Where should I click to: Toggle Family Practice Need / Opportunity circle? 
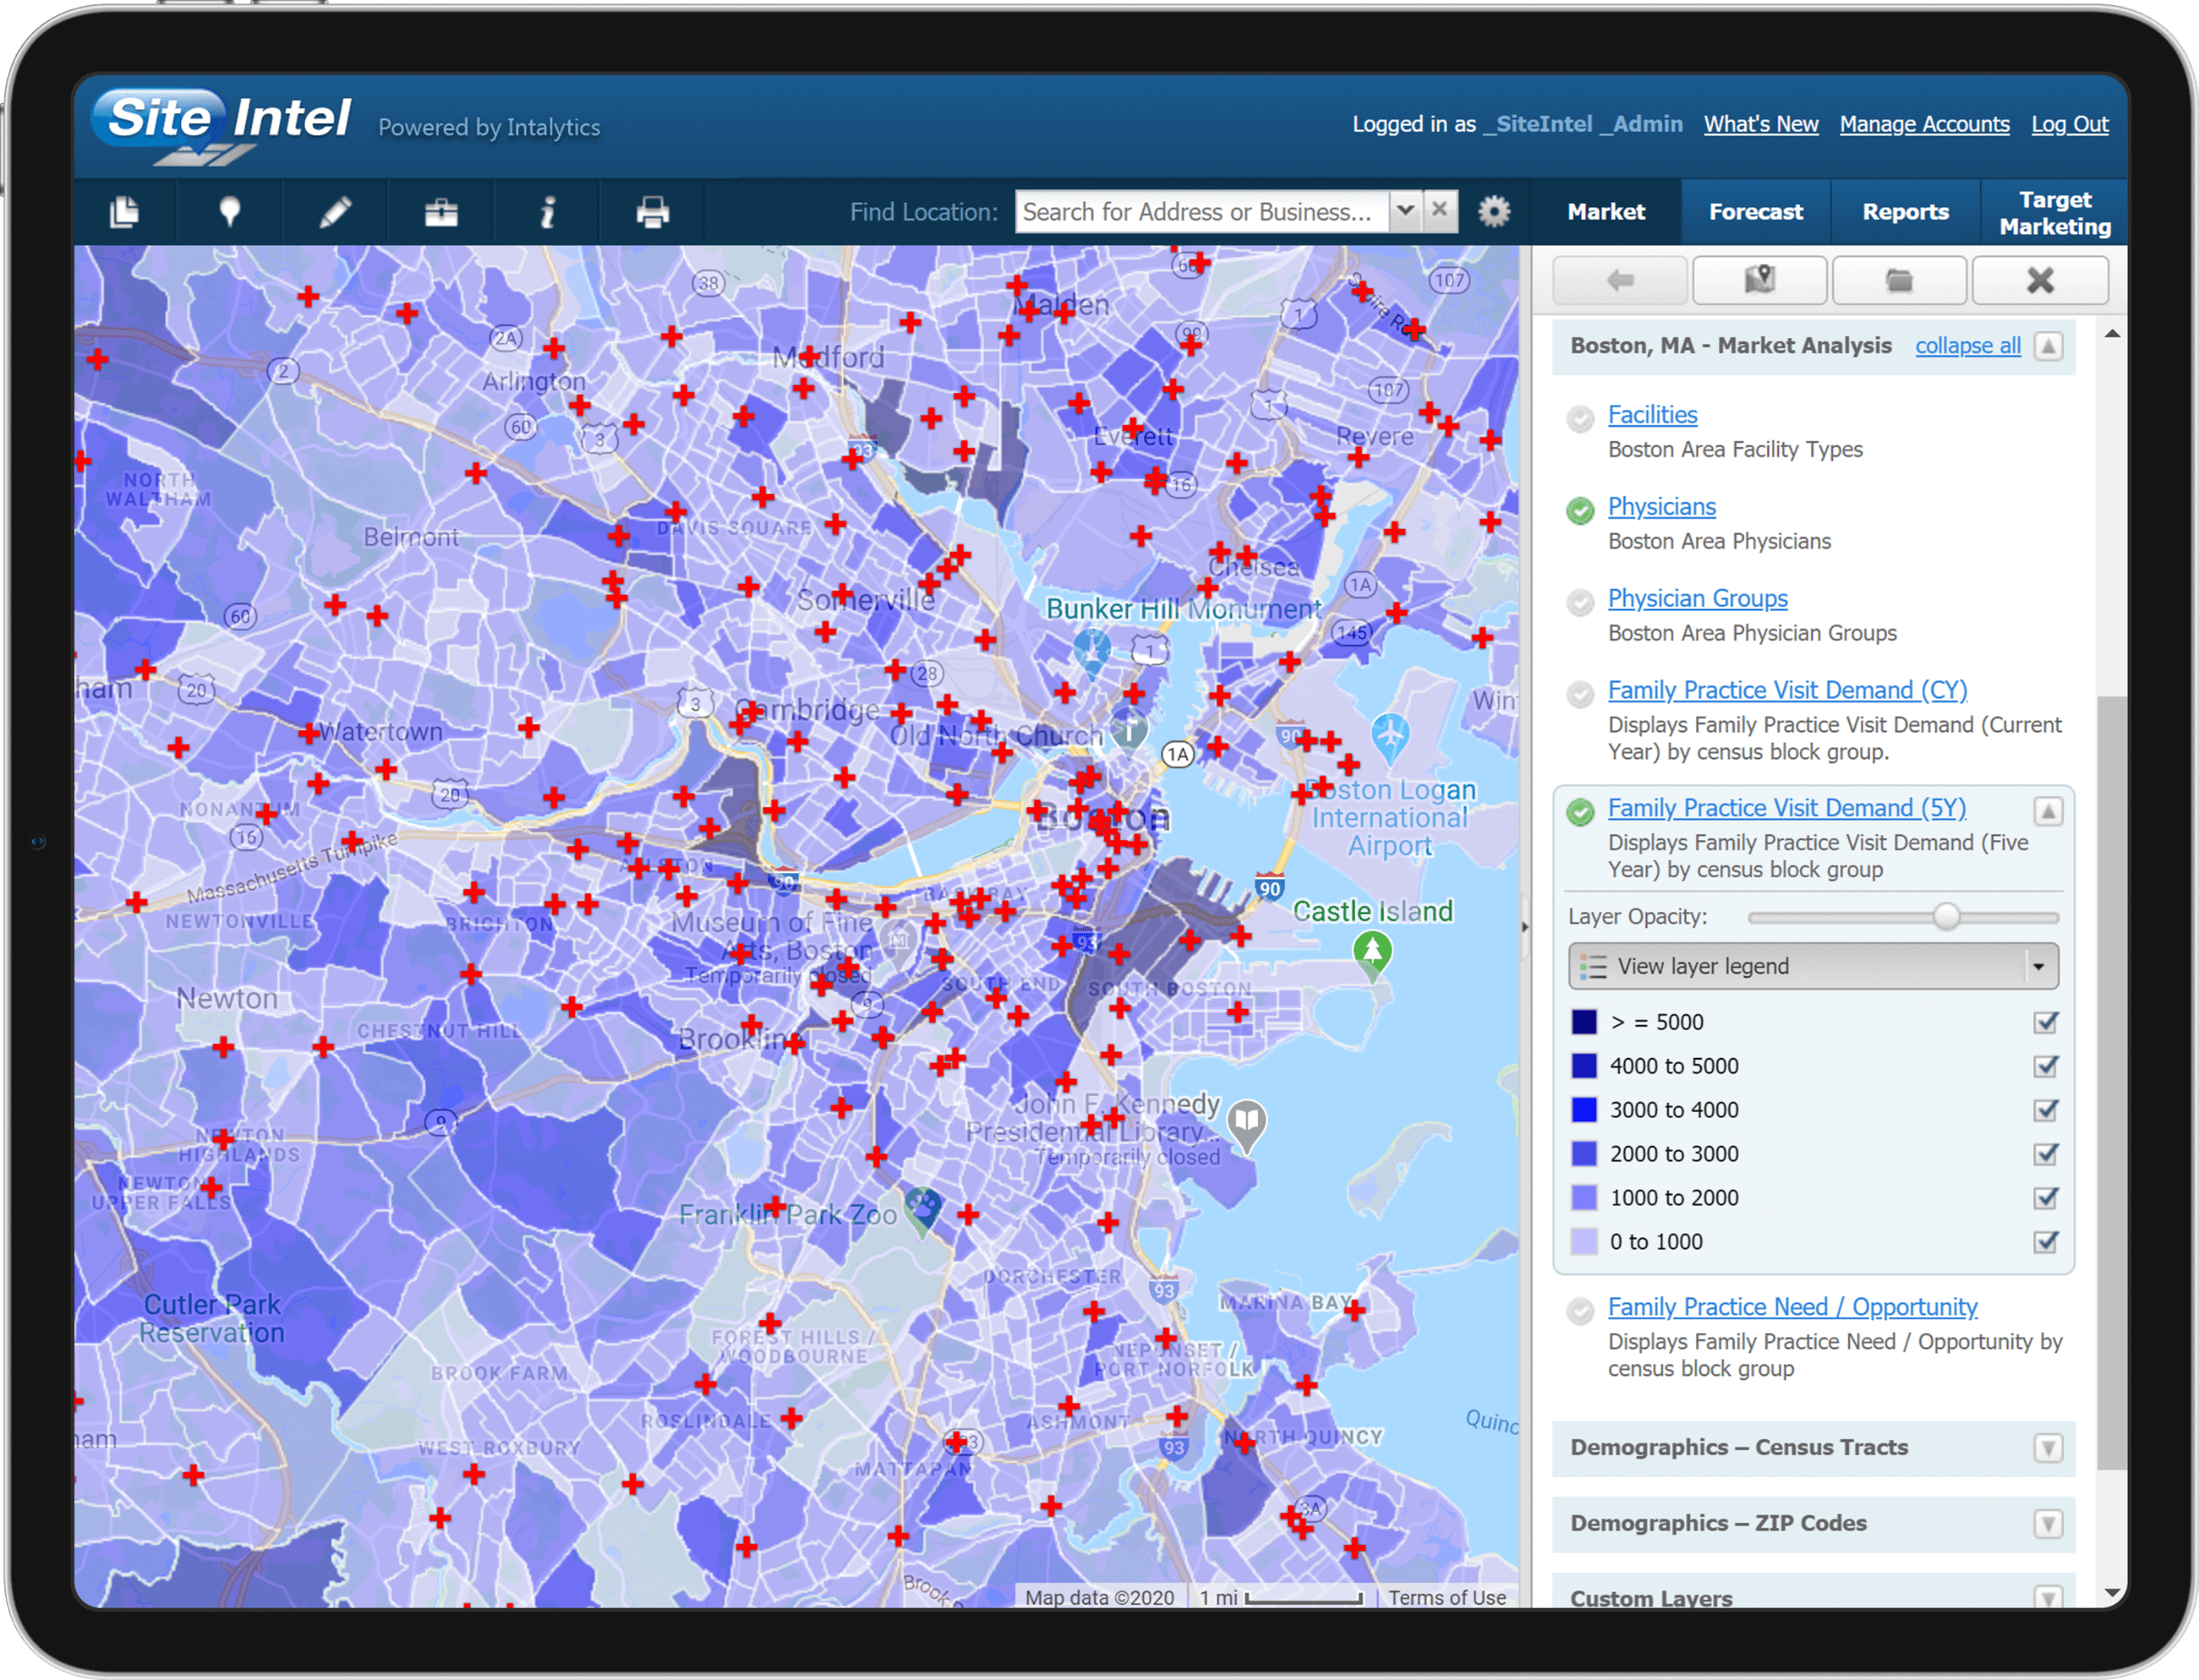(1580, 1311)
